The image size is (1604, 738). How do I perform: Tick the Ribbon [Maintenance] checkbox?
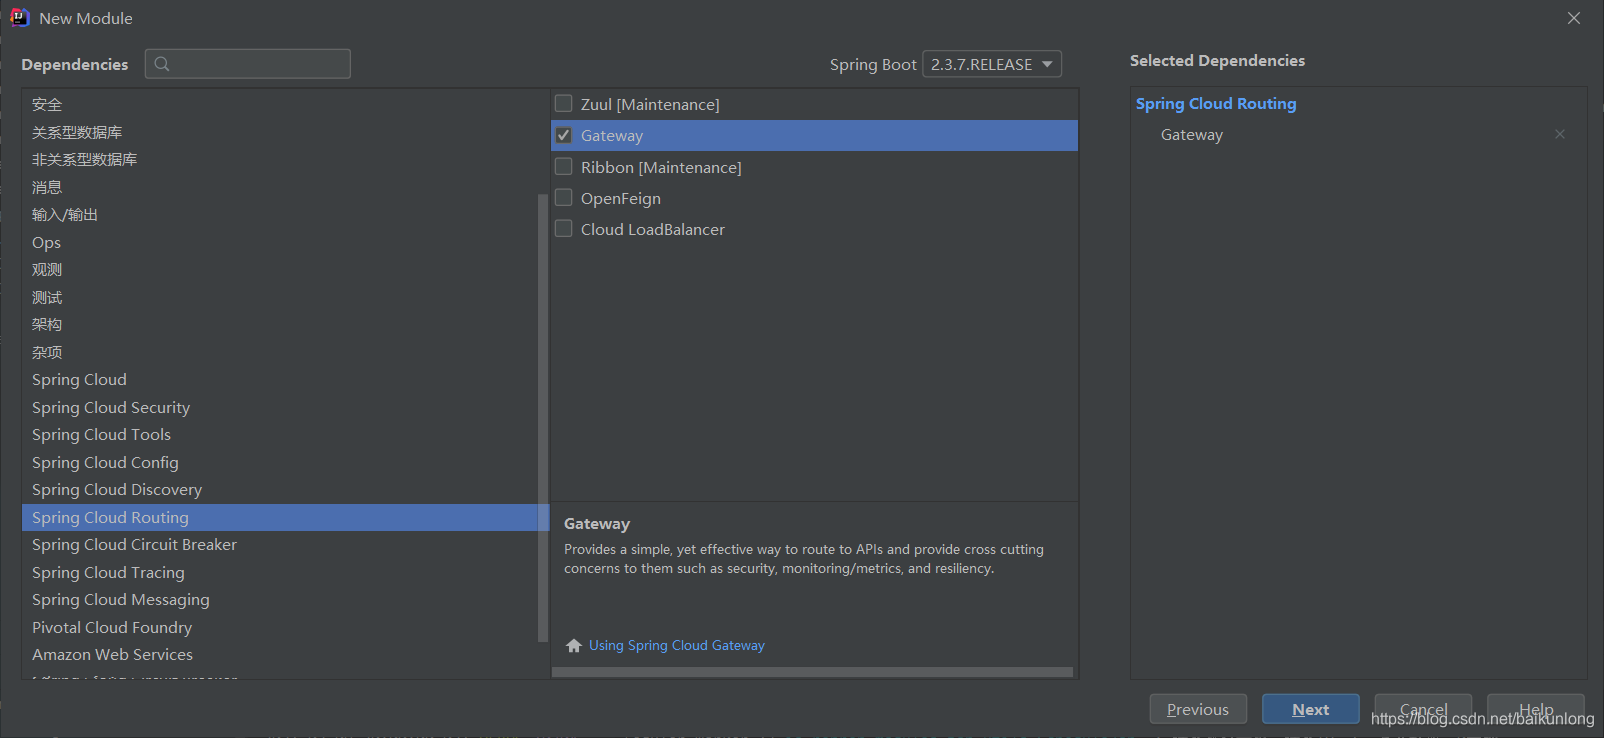tap(564, 166)
